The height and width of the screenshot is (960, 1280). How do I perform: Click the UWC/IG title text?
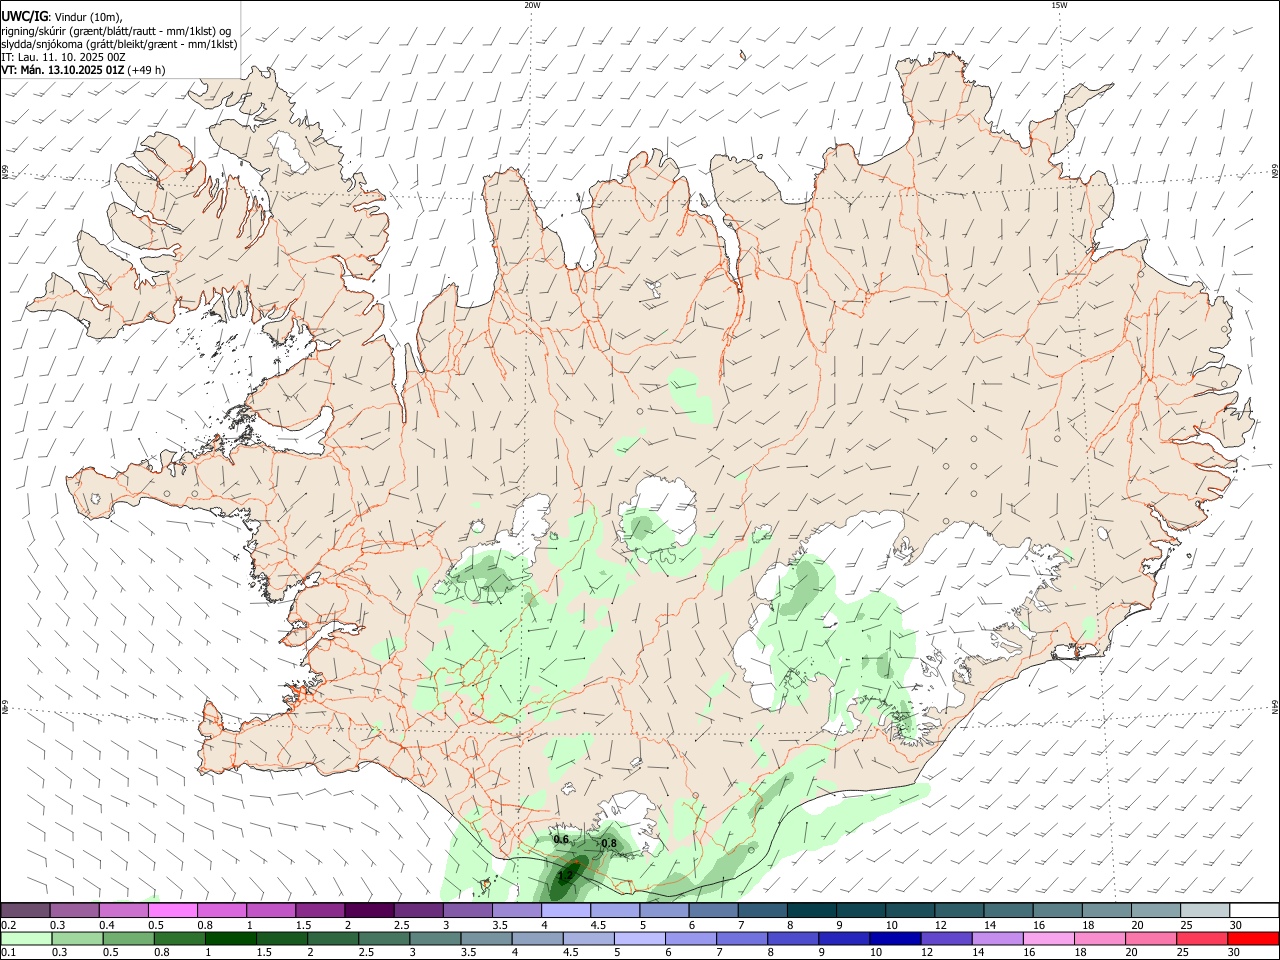pos(24,16)
